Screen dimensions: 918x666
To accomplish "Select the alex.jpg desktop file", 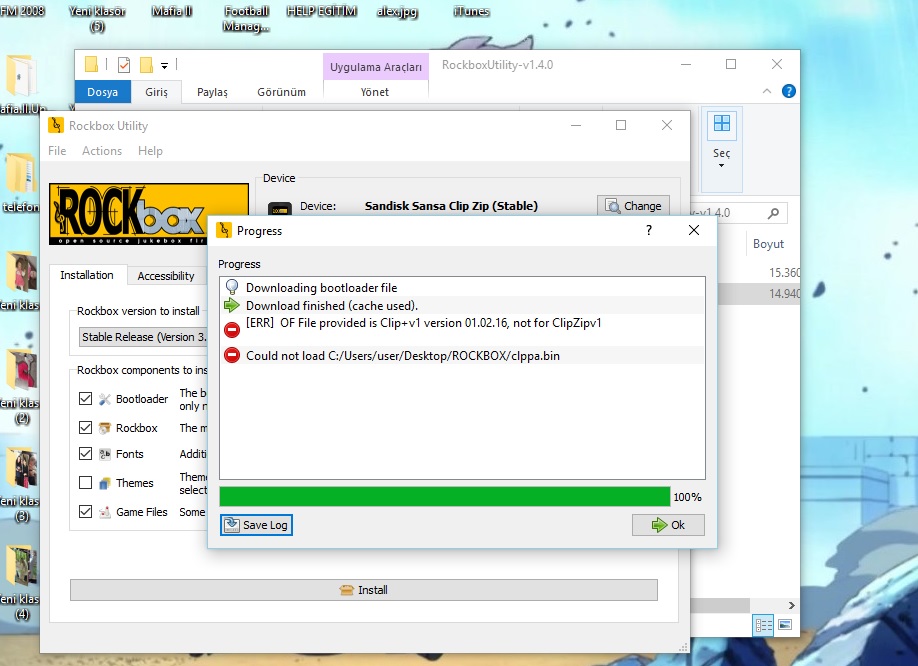I will (397, 11).
